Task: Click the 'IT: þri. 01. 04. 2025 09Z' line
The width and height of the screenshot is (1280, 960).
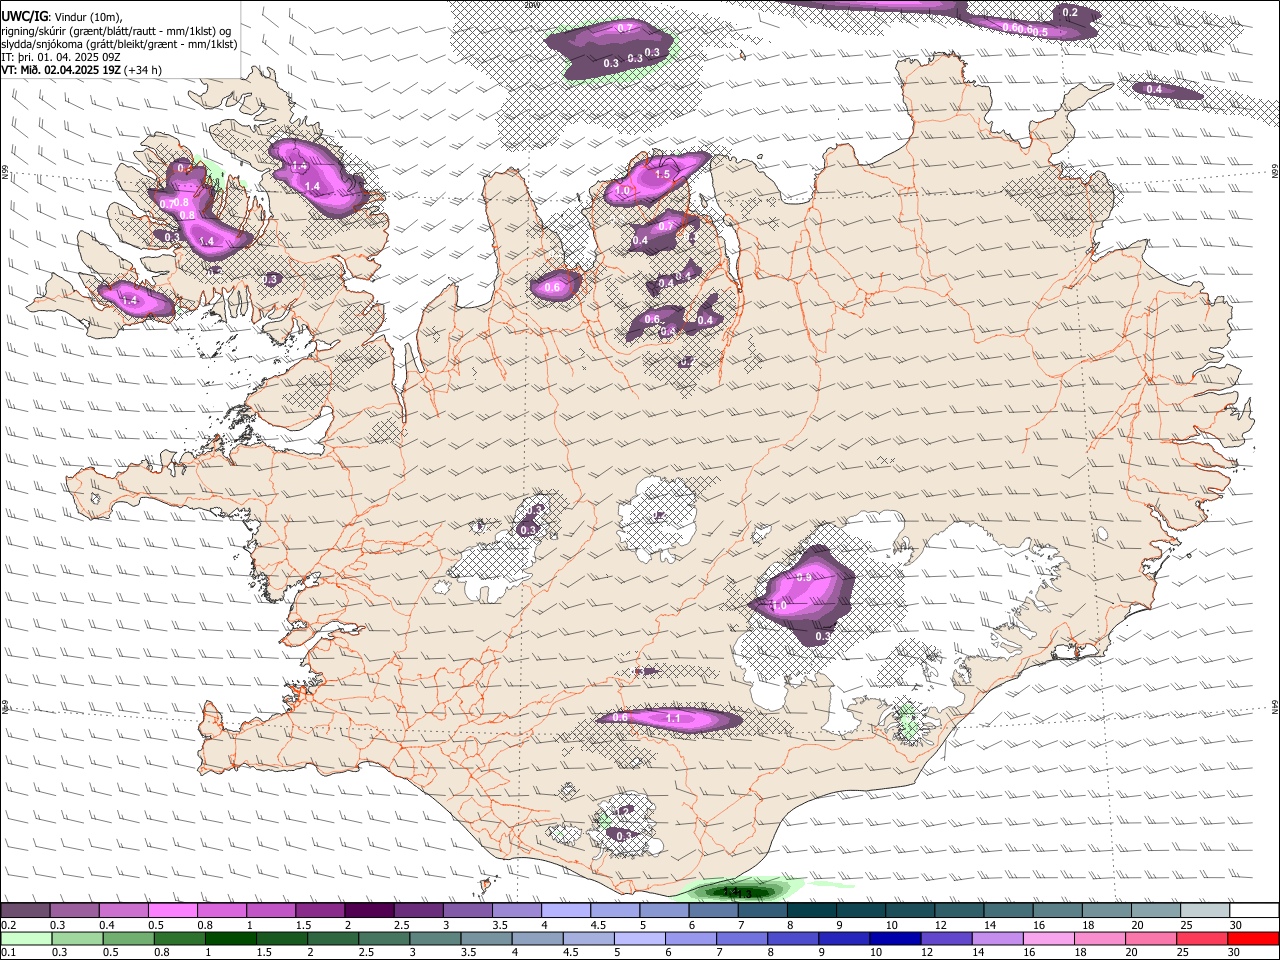Action: 61,57
